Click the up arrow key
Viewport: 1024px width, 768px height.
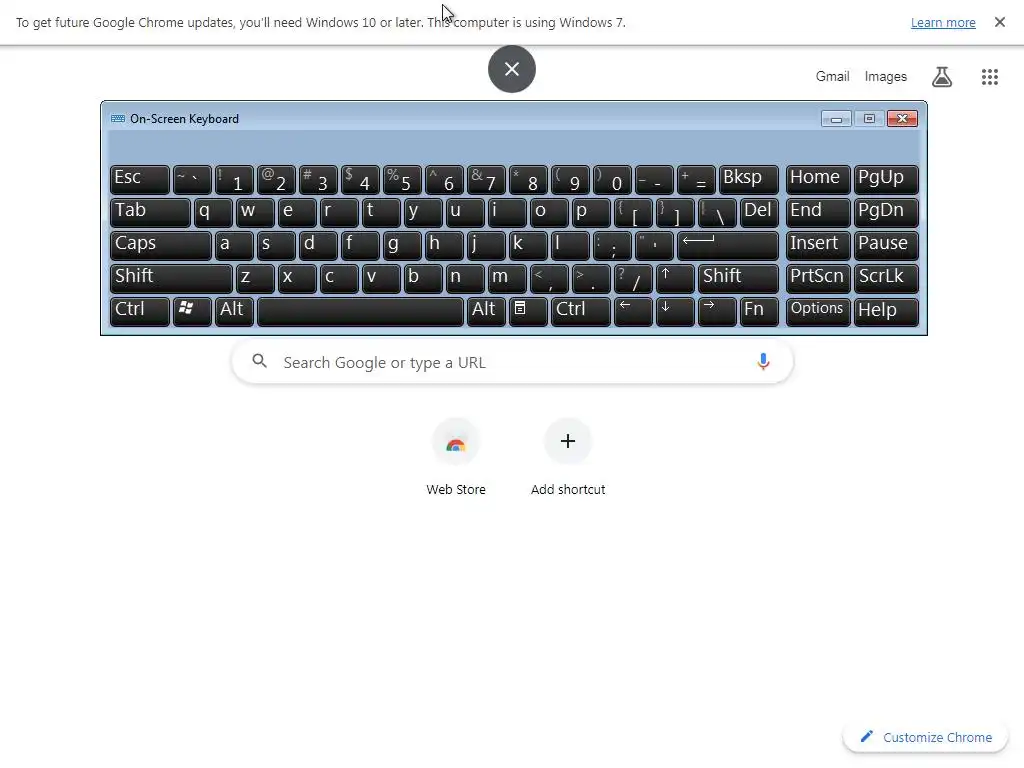coord(675,278)
